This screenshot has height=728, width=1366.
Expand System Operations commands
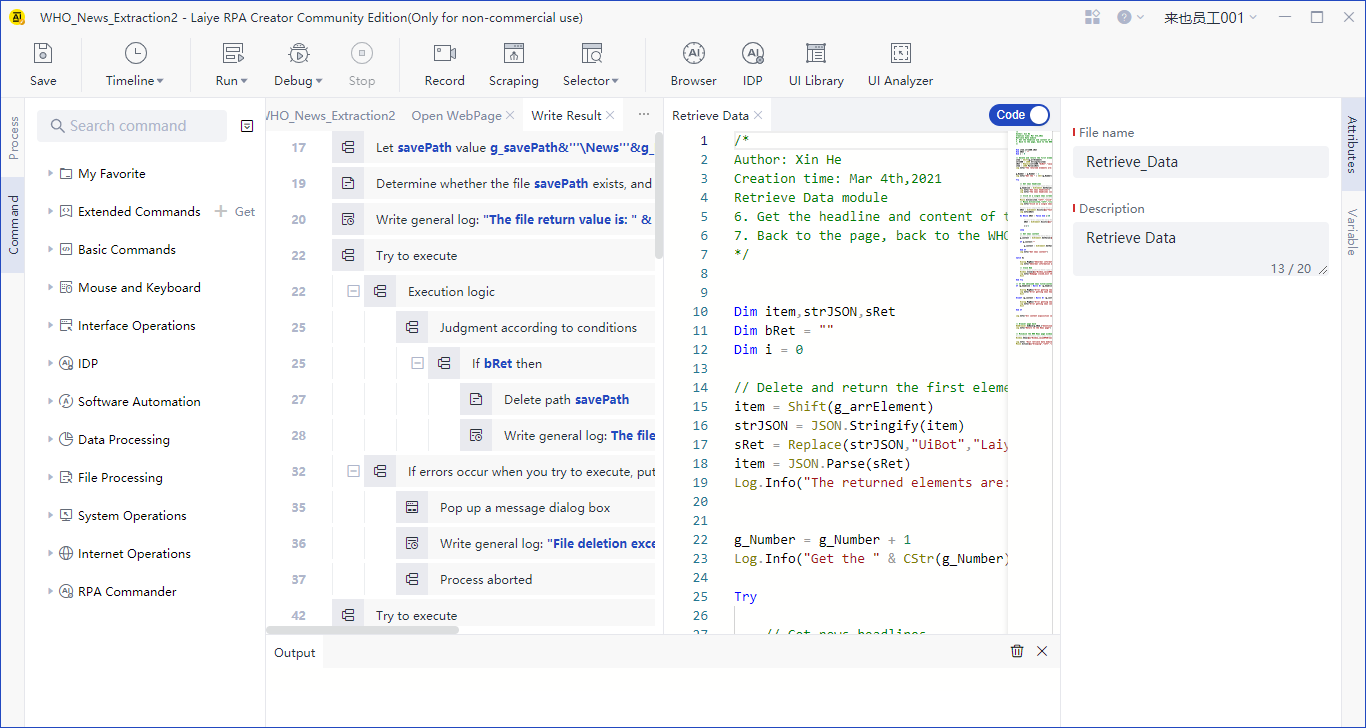coord(51,515)
